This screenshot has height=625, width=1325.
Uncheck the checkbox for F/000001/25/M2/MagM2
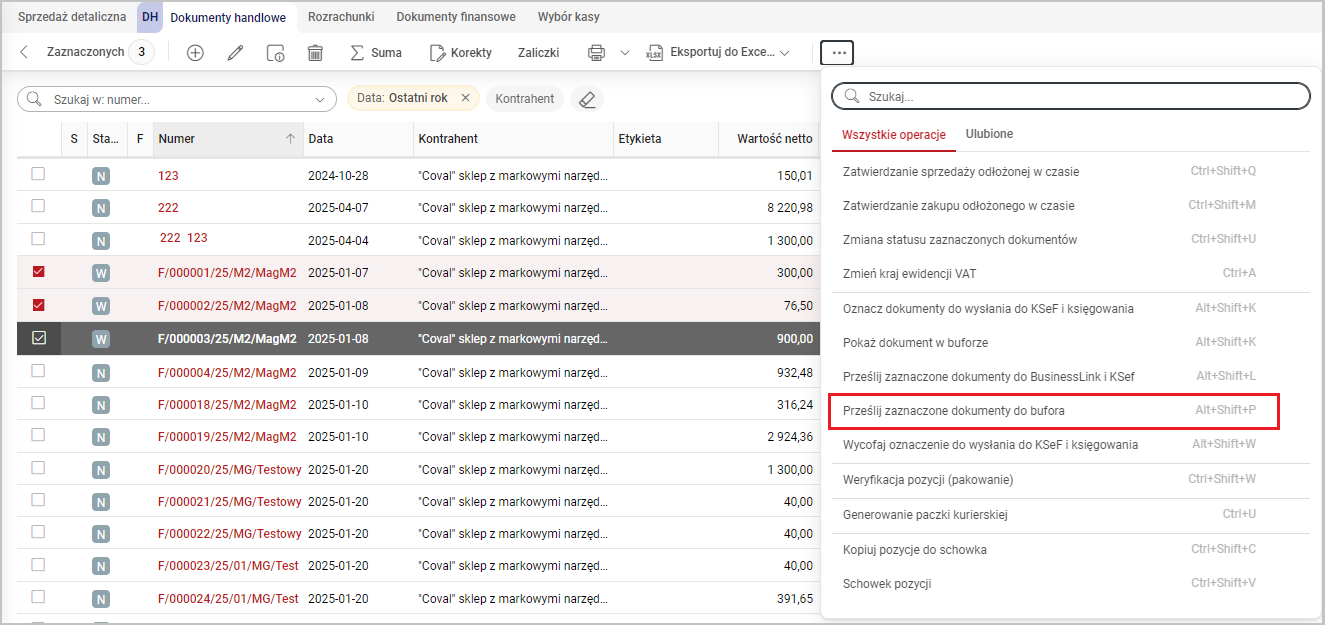tap(38, 271)
